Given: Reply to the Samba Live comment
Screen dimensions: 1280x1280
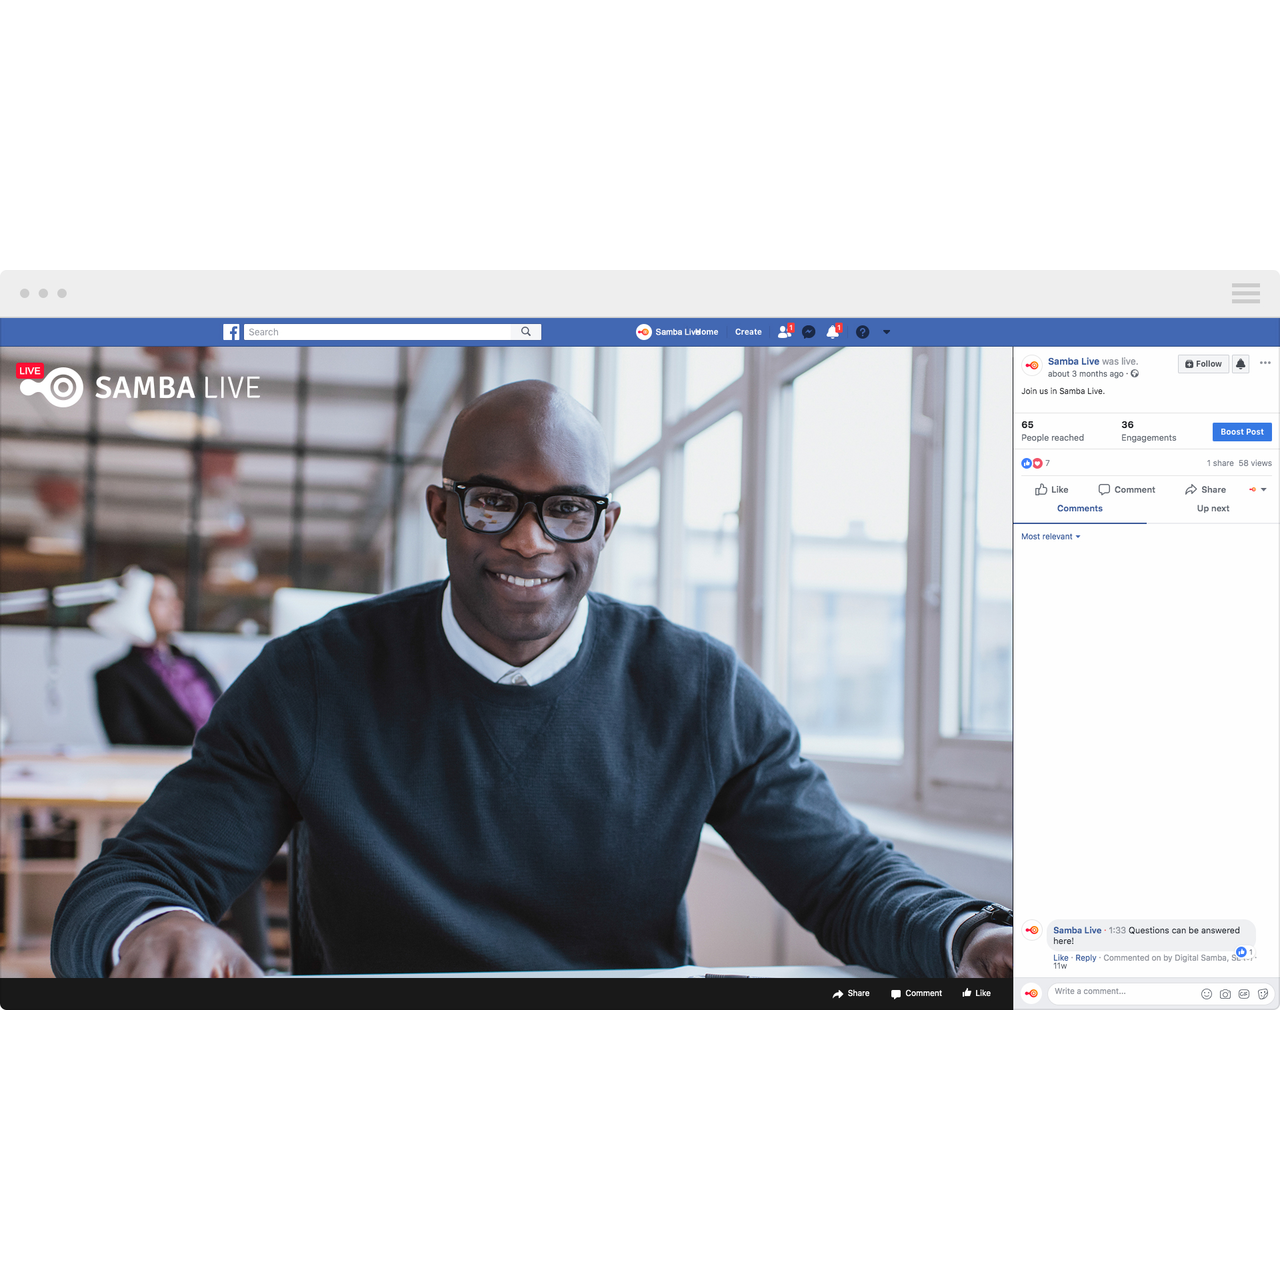Looking at the screenshot, I should click(x=1085, y=958).
